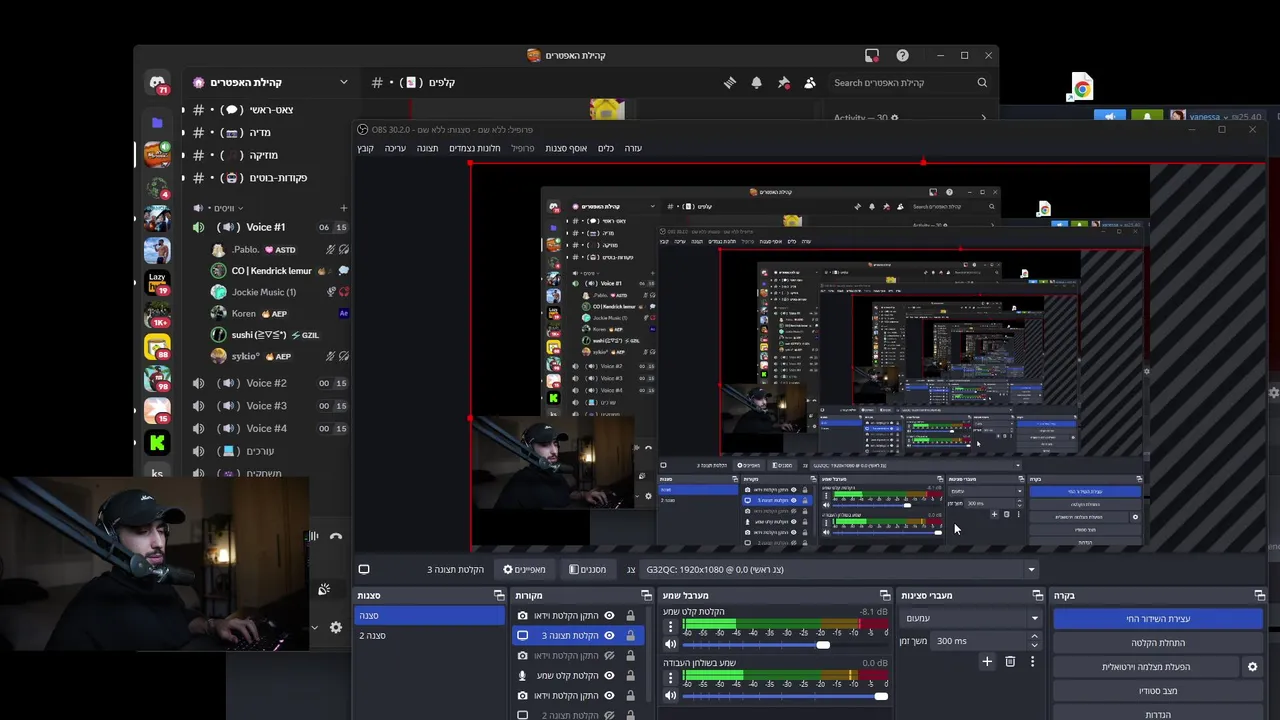
Task: Open options menu for שמע בשולחן העבודה channel
Action: (x=671, y=679)
